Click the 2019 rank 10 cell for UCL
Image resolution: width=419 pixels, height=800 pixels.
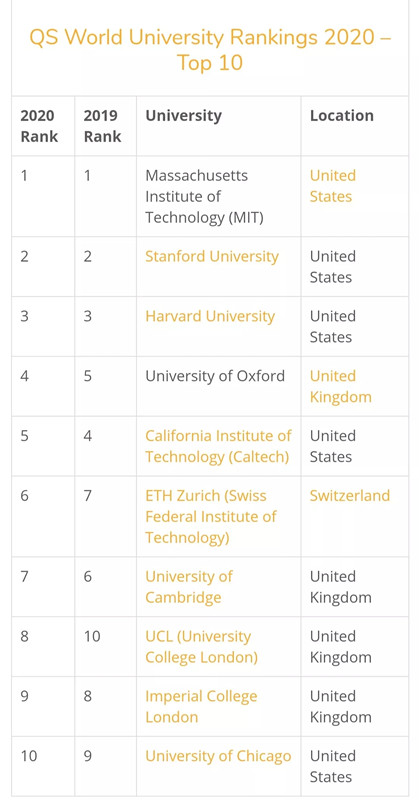(x=106, y=646)
